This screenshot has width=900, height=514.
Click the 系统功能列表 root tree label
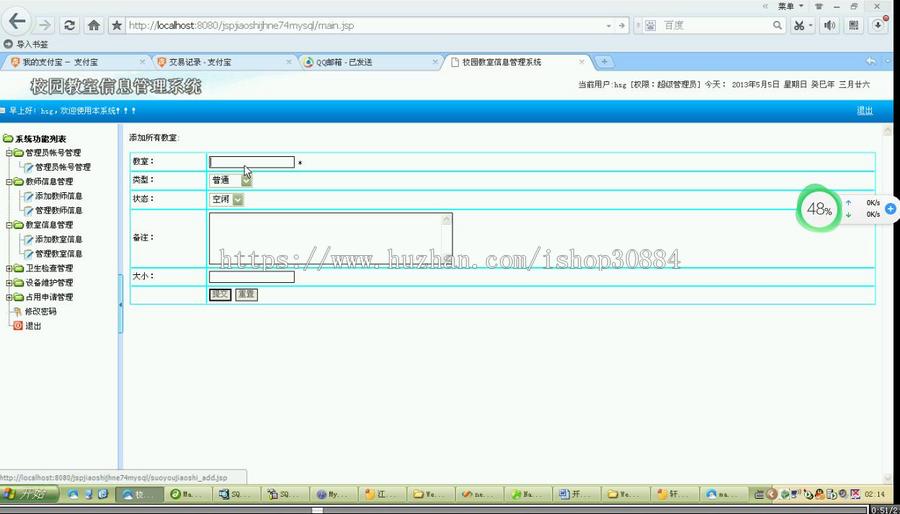40,139
